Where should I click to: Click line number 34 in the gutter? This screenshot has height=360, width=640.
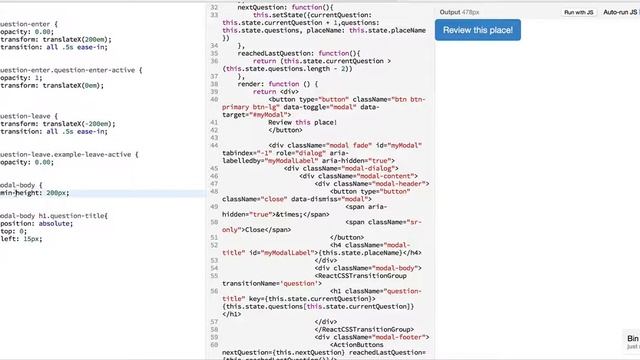(x=214, y=46)
